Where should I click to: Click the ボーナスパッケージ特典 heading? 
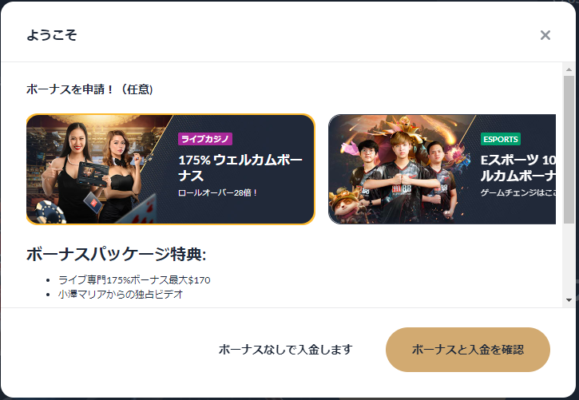pos(116,254)
